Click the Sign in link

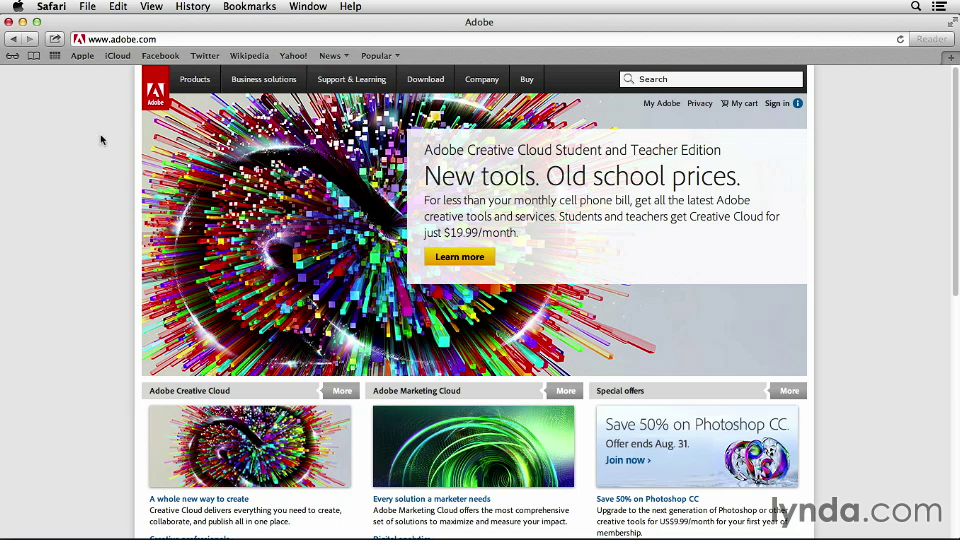pyautogui.click(x=777, y=103)
